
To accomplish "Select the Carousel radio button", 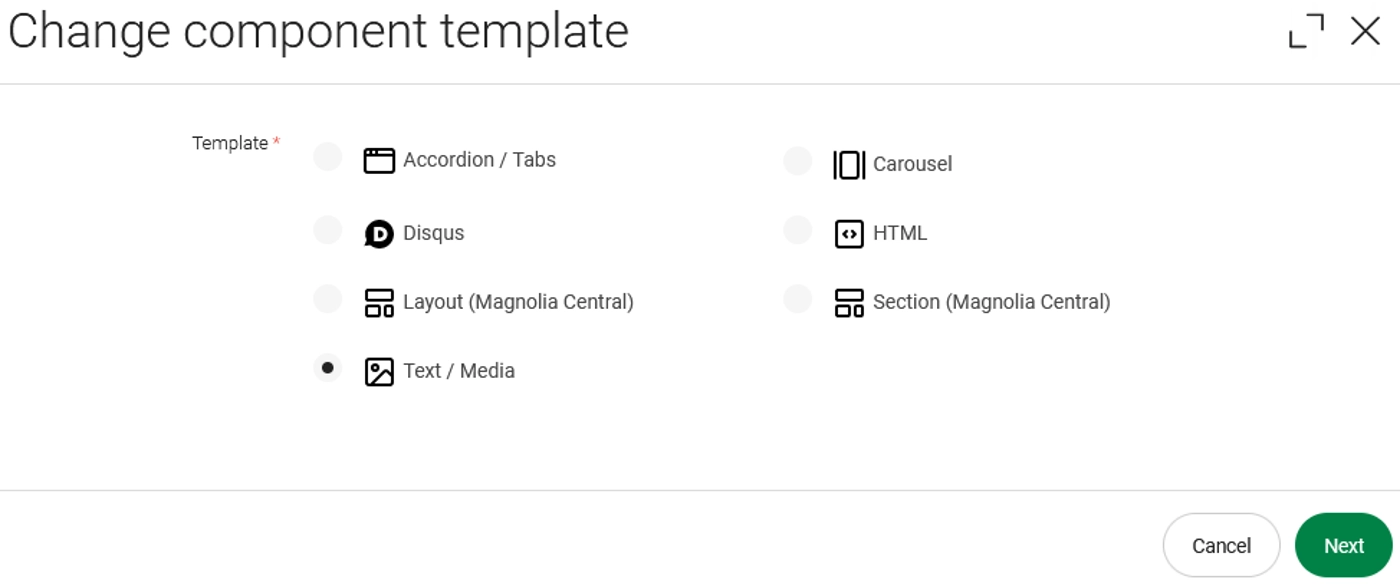I will (x=798, y=160).
